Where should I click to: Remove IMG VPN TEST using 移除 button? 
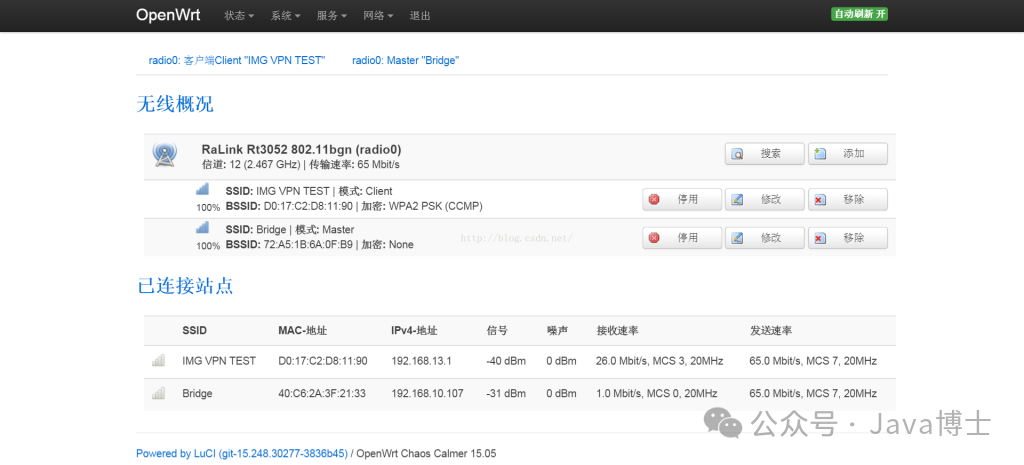[x=847, y=200]
